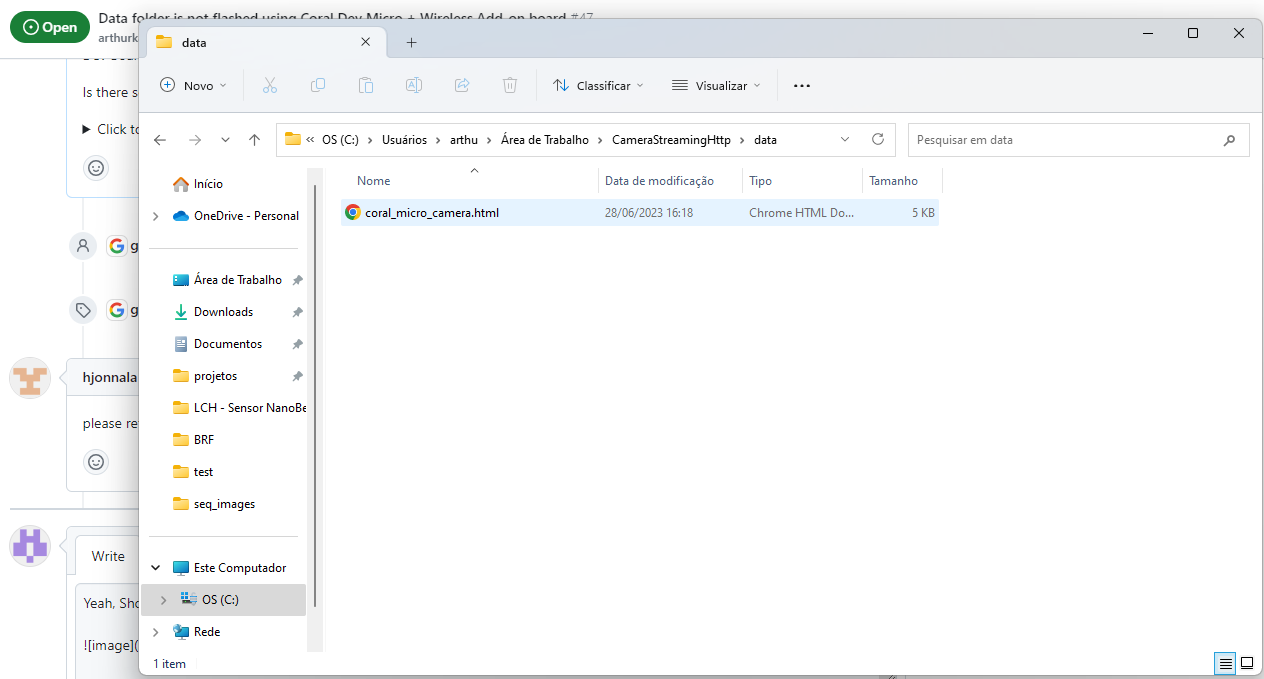Click the Paste icon
Image resolution: width=1264 pixels, height=679 pixels.
click(x=366, y=85)
